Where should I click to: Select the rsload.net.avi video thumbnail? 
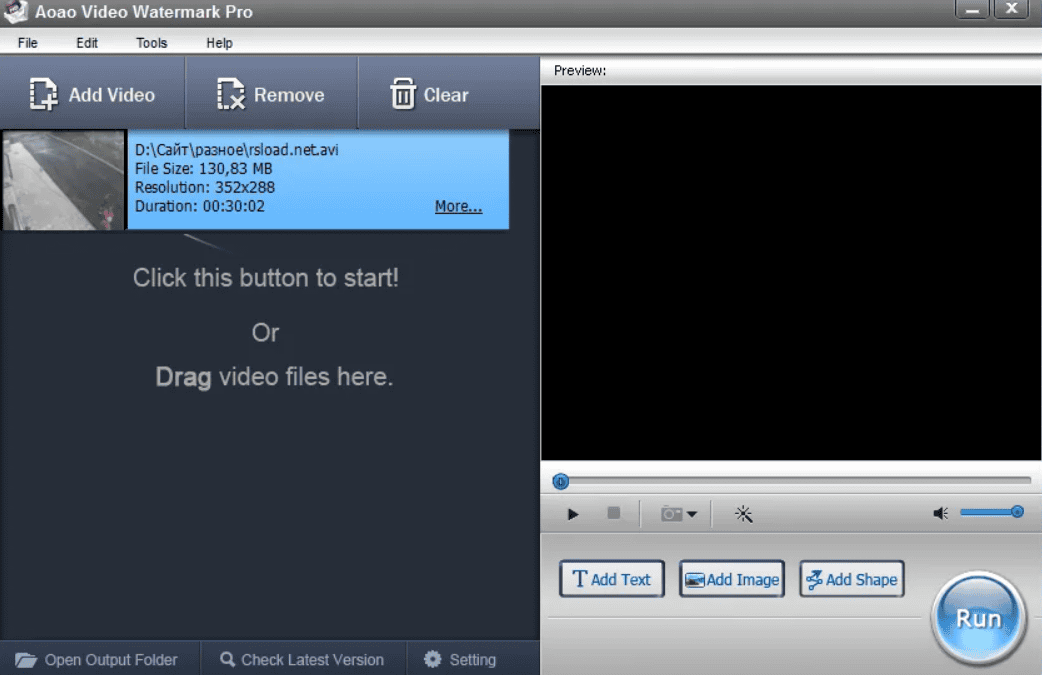(64, 180)
